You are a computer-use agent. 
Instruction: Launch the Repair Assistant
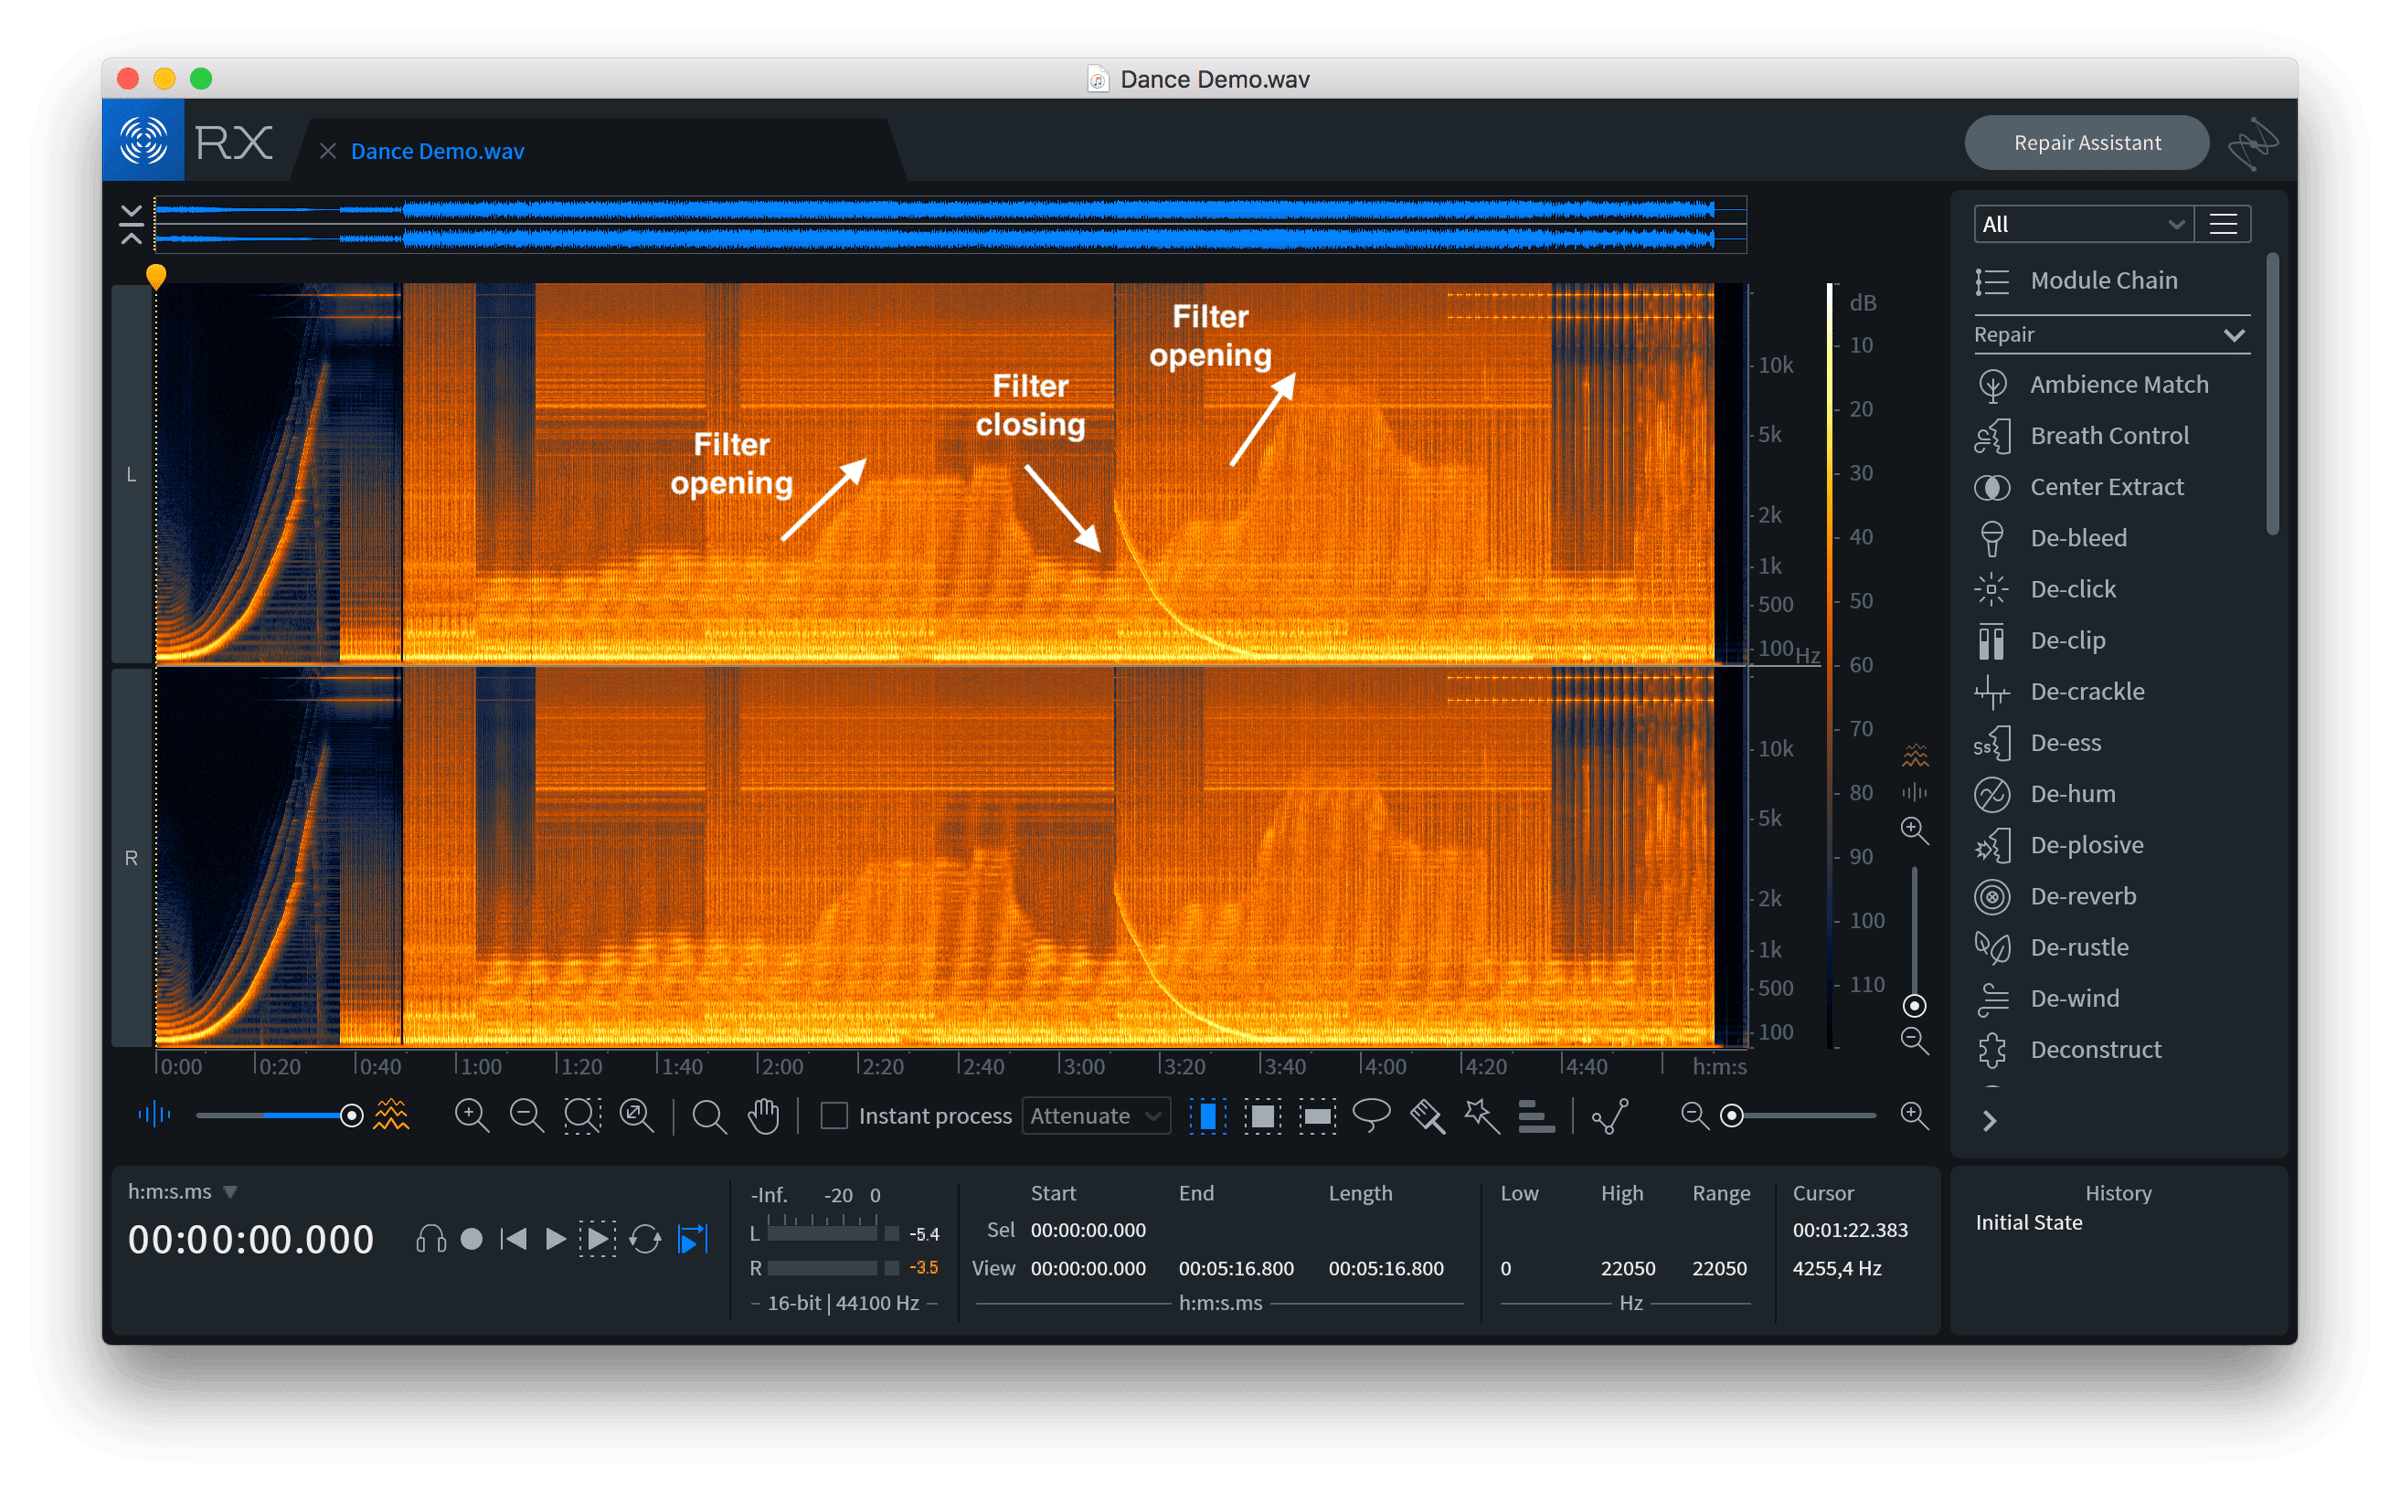pos(2087,143)
